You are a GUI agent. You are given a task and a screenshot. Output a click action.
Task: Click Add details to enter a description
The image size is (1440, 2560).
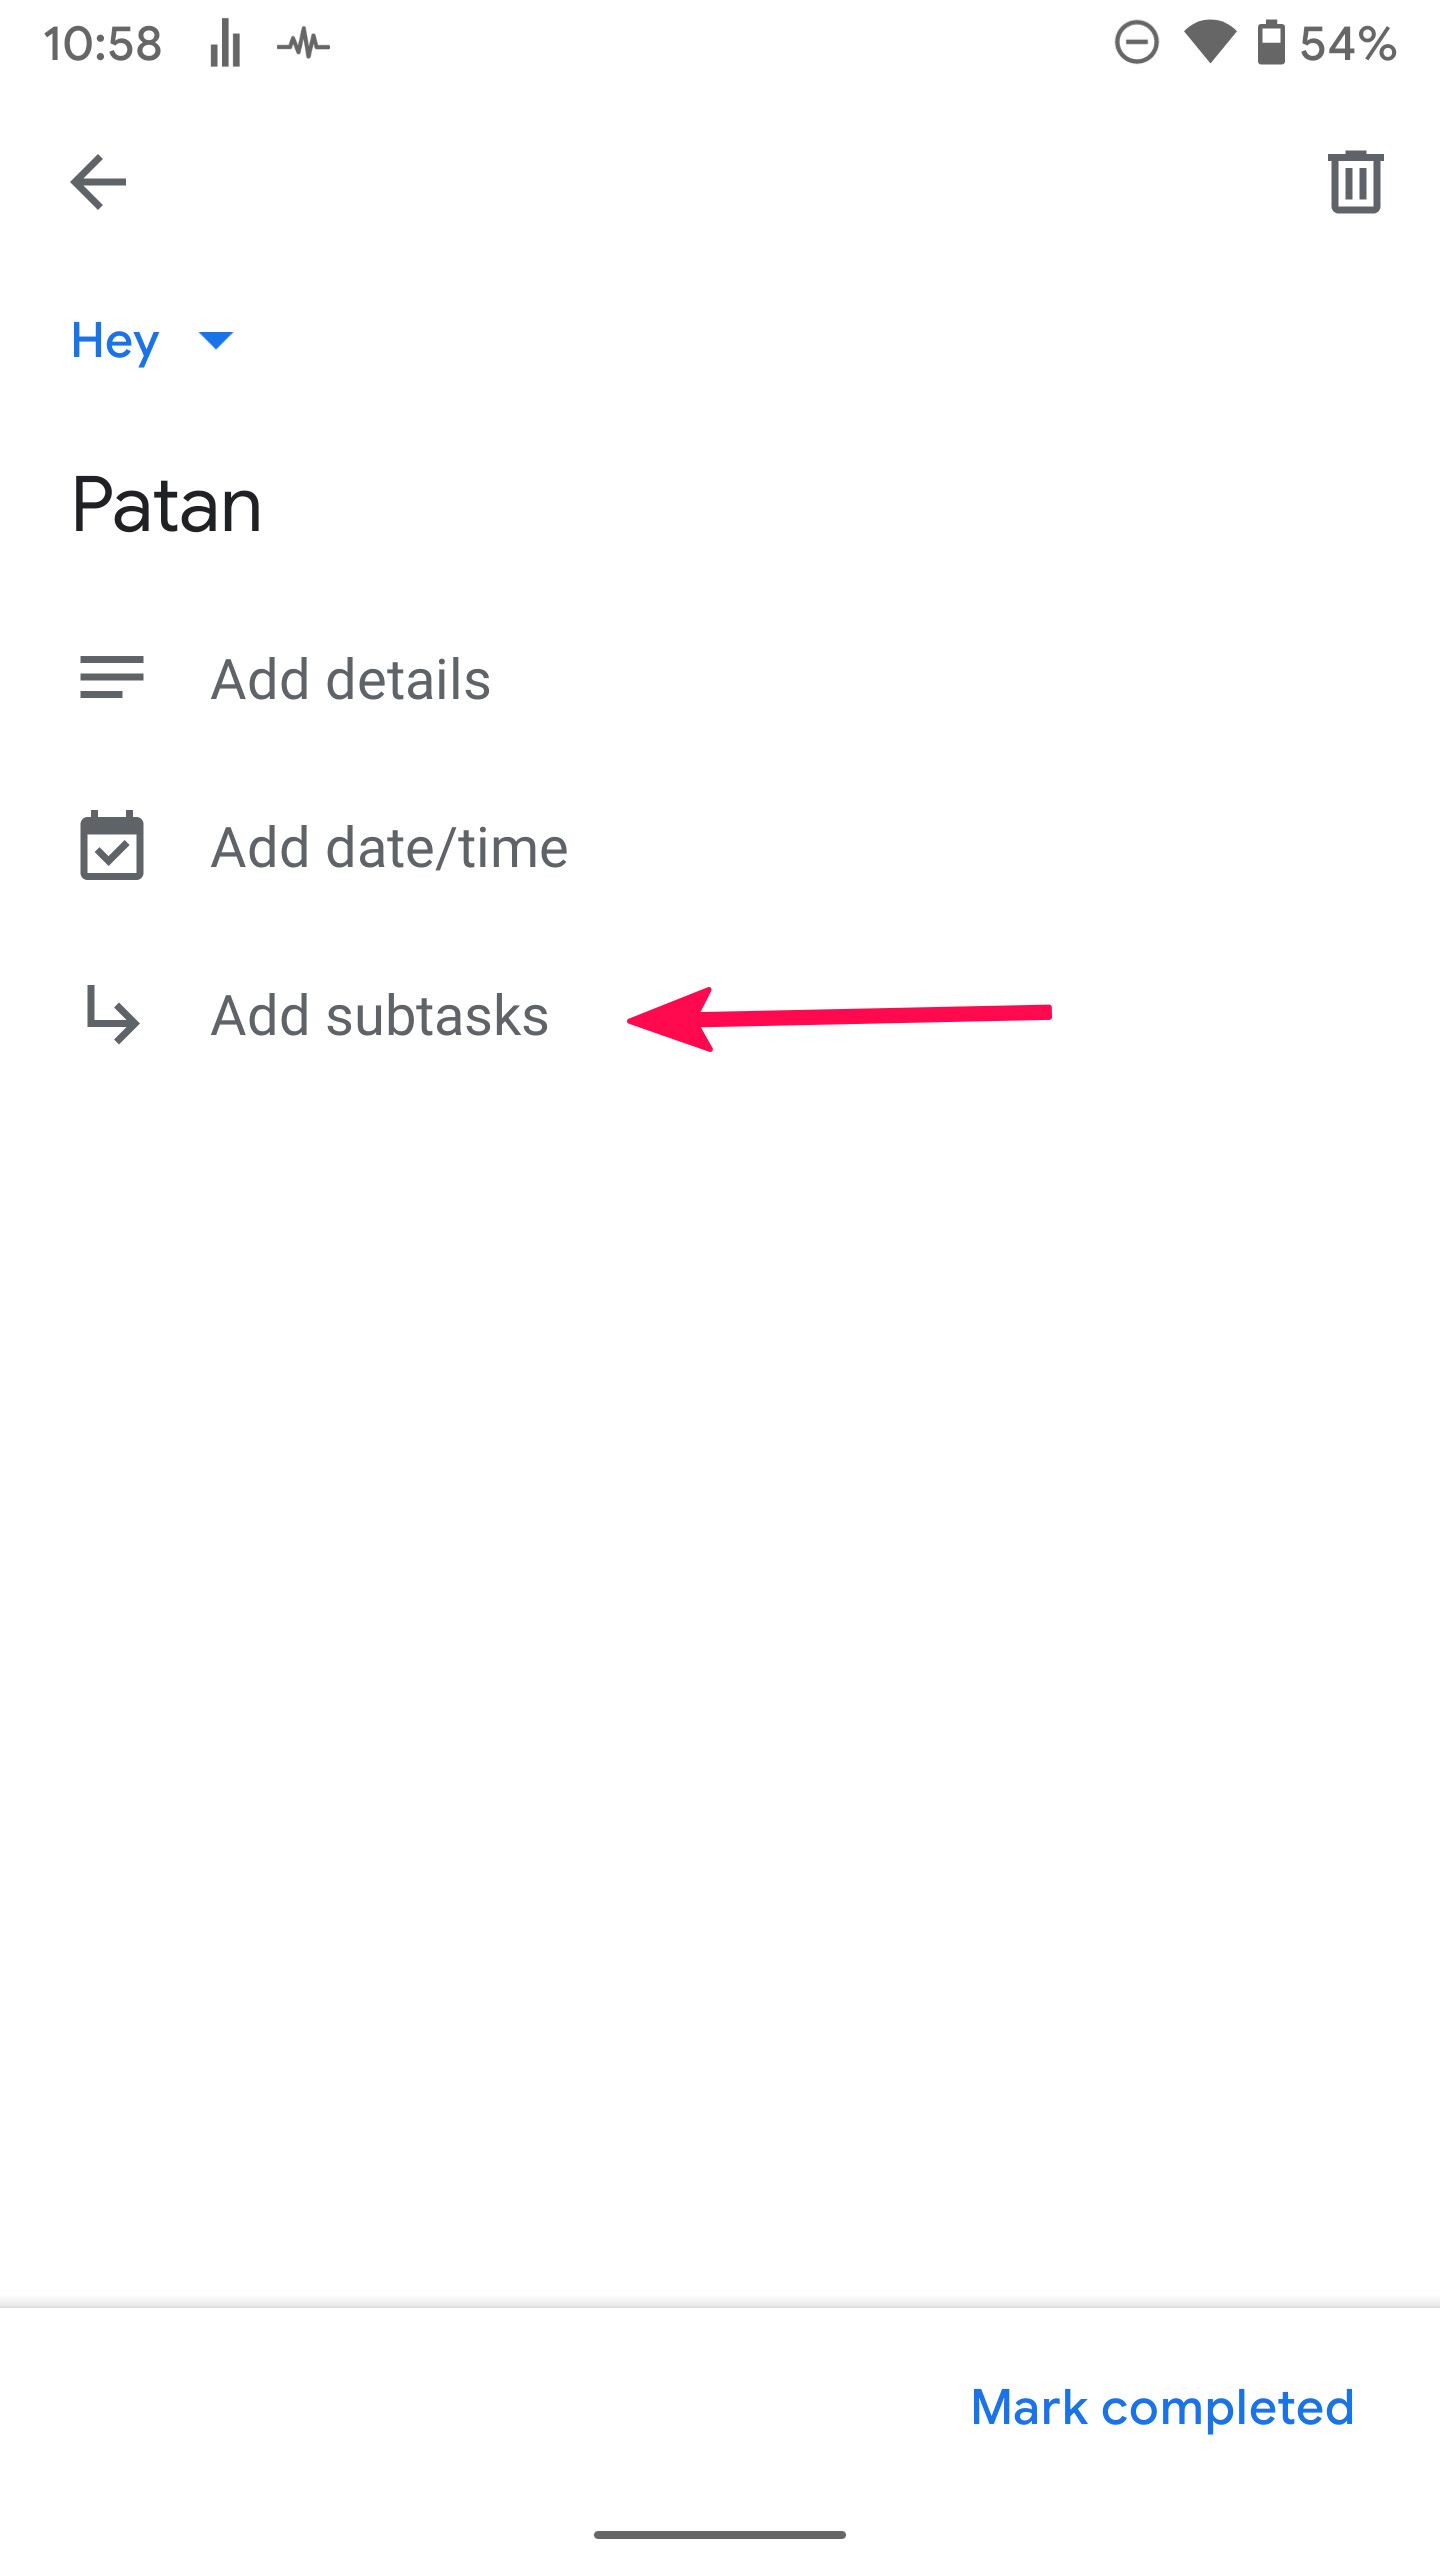[352, 680]
